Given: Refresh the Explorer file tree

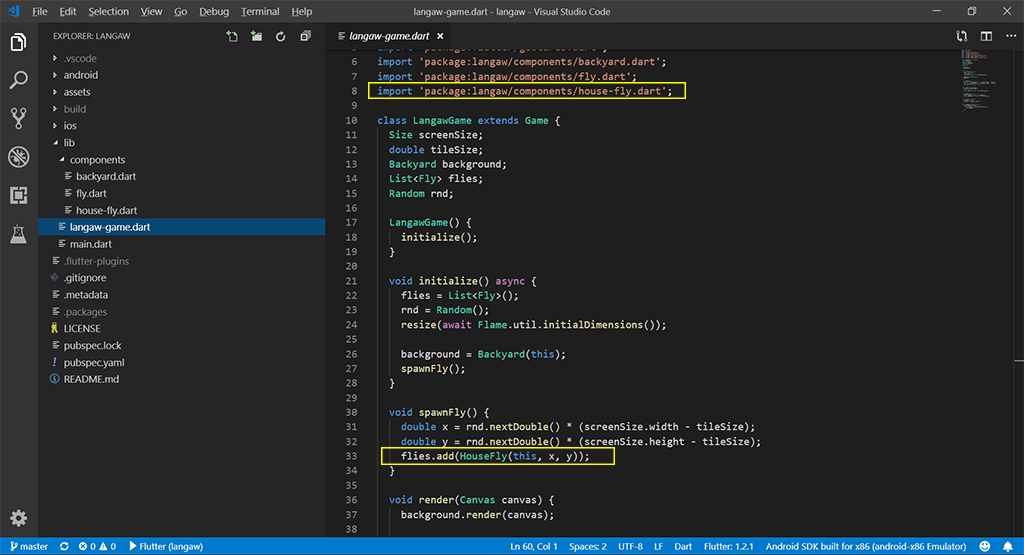Looking at the screenshot, I should (x=280, y=36).
